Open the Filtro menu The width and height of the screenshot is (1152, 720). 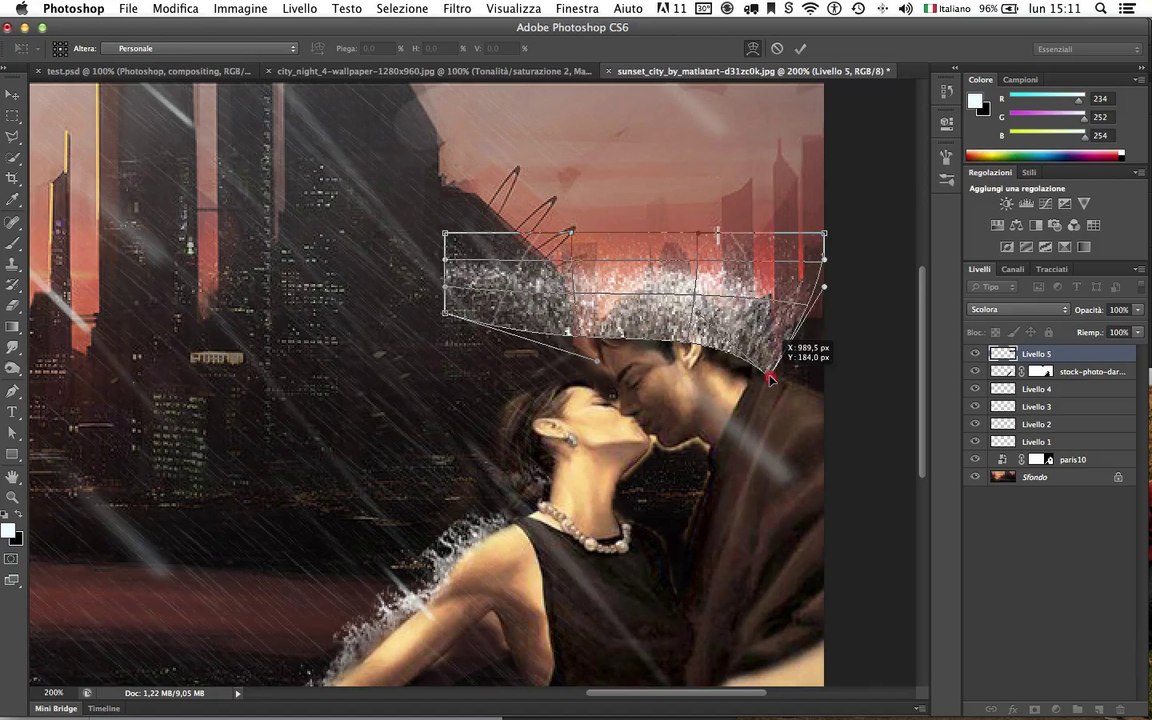pyautogui.click(x=457, y=9)
